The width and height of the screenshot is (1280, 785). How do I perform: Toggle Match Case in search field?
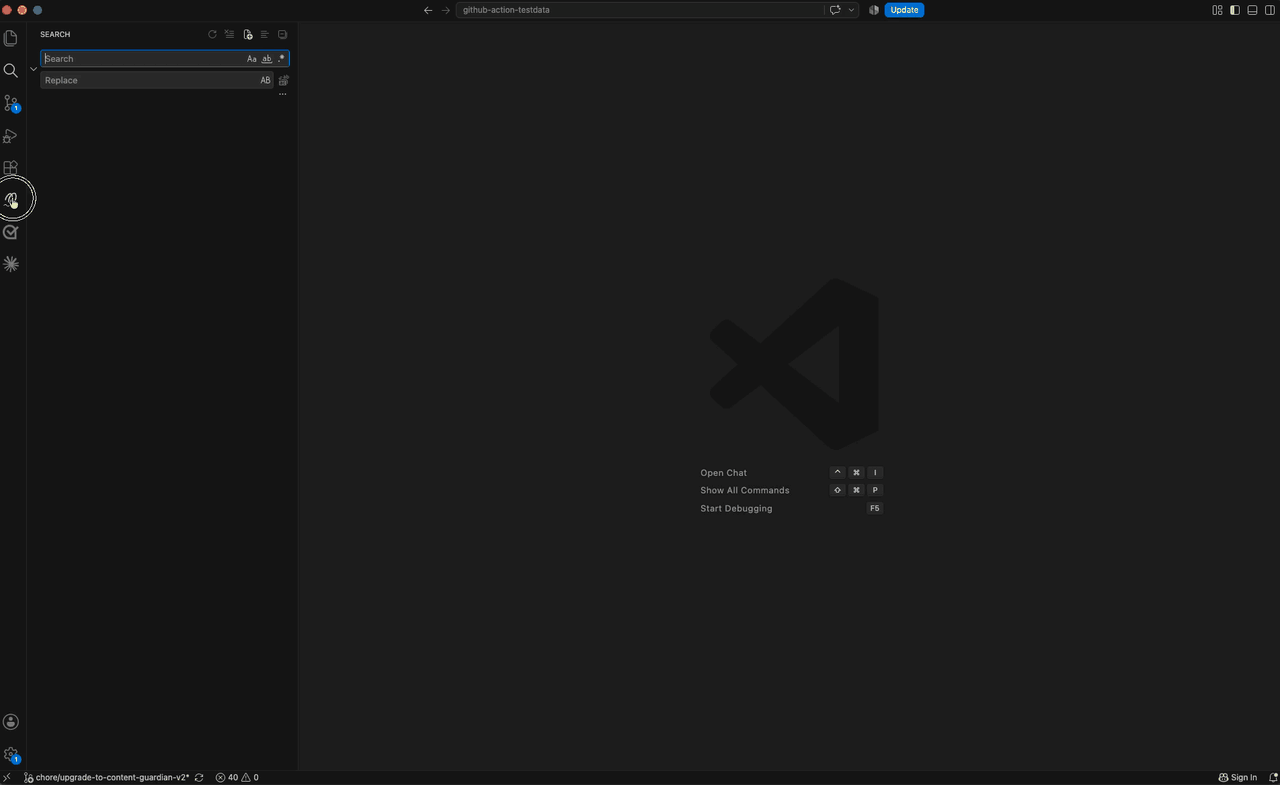252,59
